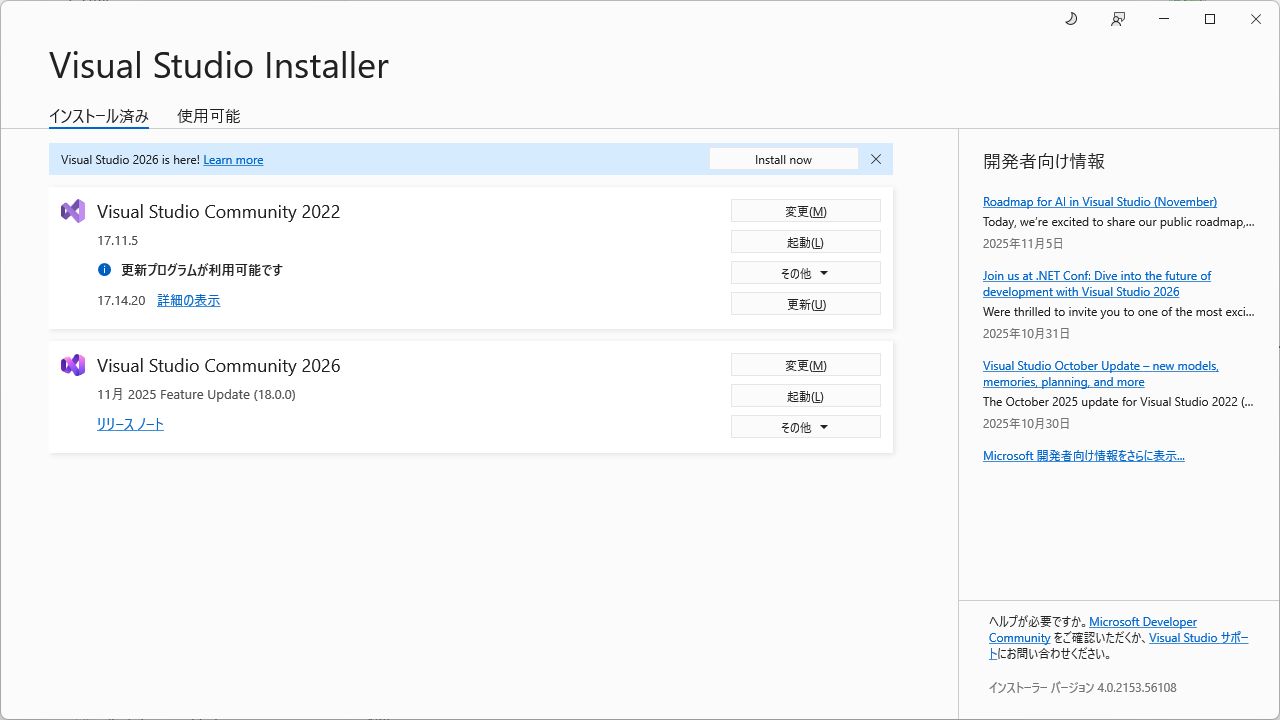Open 詳細の表示 link for version 17.14.20
This screenshot has height=720, width=1280.
point(188,300)
